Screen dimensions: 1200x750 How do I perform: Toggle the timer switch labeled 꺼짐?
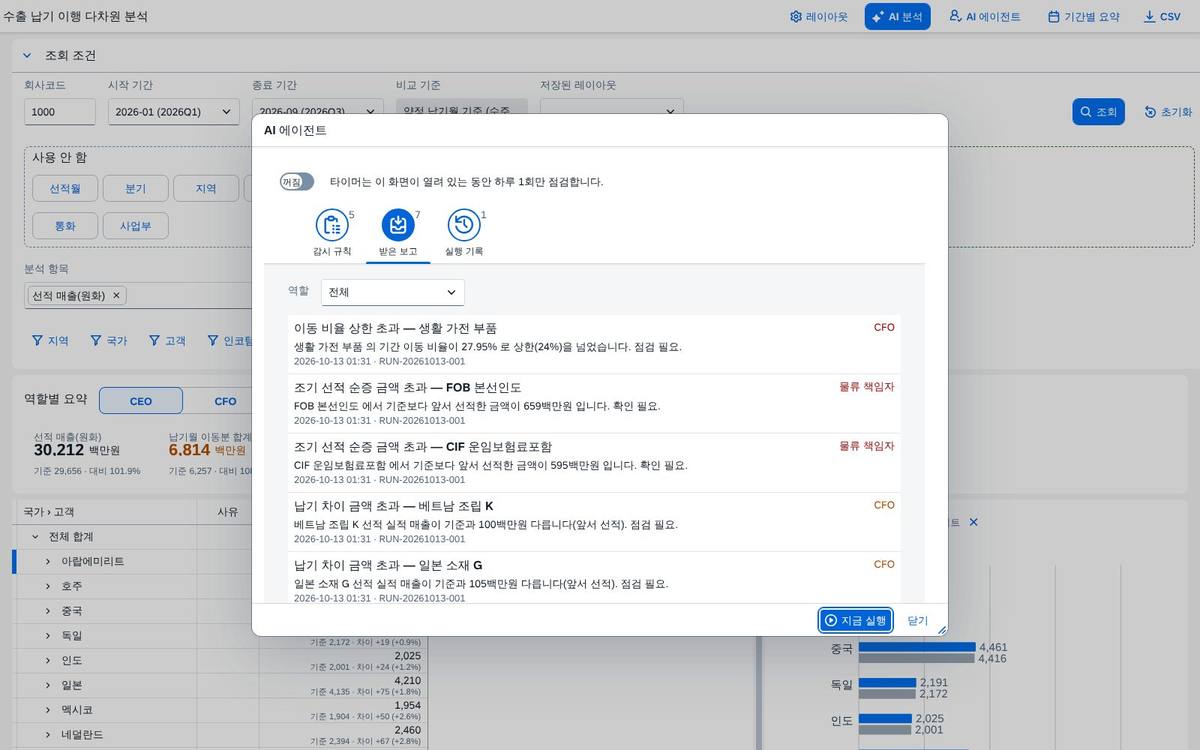(x=296, y=182)
